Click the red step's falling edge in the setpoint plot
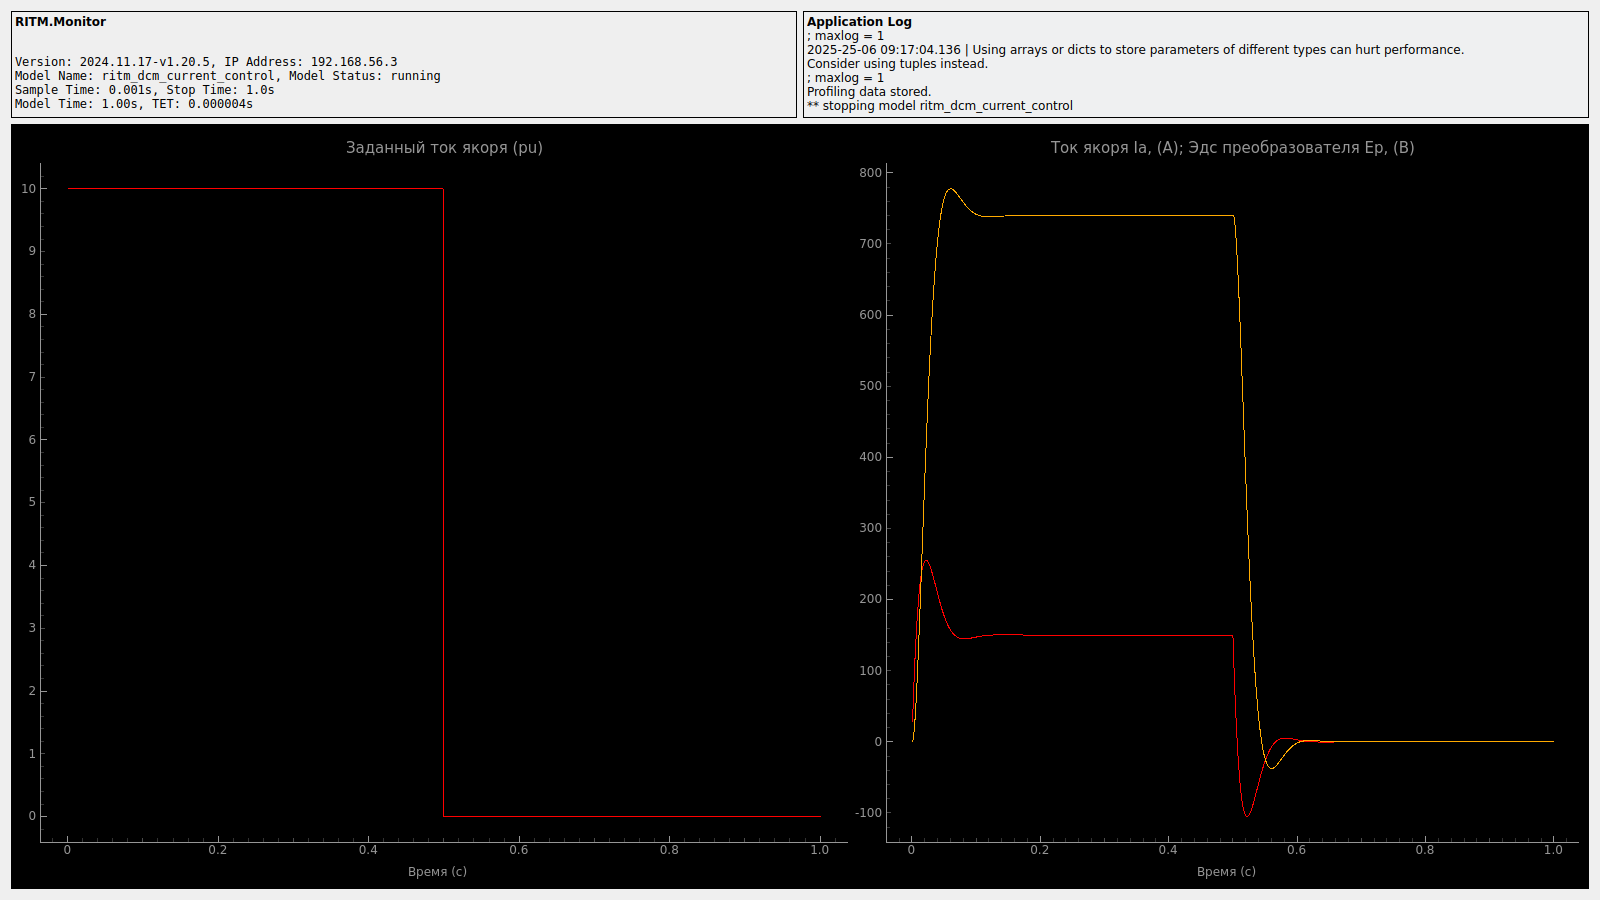The image size is (1600, 900). pyautogui.click(x=443, y=500)
